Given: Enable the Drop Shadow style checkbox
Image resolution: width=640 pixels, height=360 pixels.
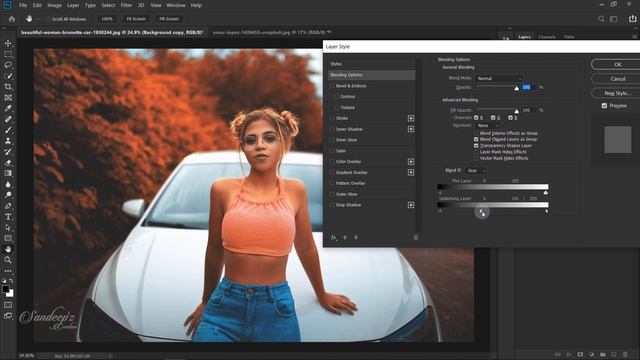Looking at the screenshot, I should point(332,205).
